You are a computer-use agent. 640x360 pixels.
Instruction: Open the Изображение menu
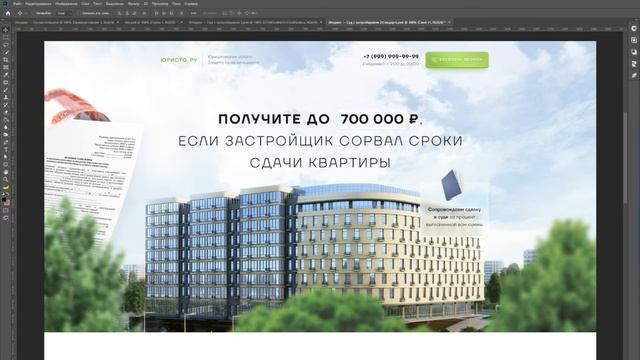66,3
